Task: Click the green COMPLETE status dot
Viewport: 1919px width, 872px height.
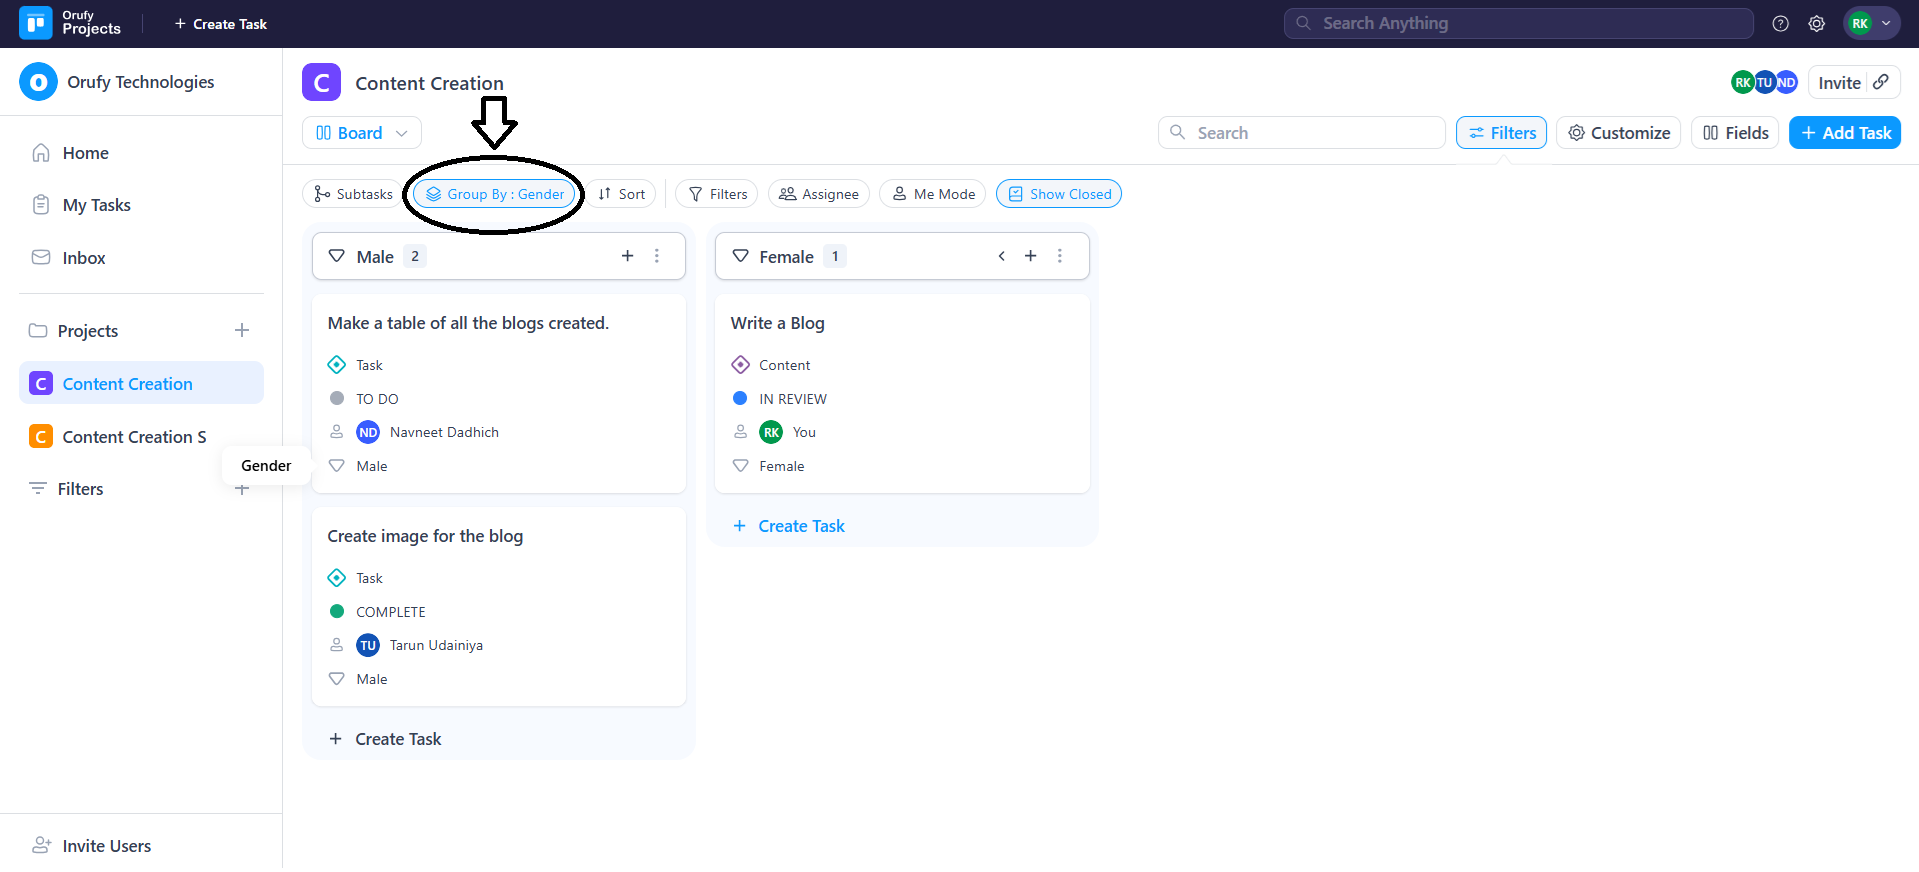Action: click(x=337, y=611)
